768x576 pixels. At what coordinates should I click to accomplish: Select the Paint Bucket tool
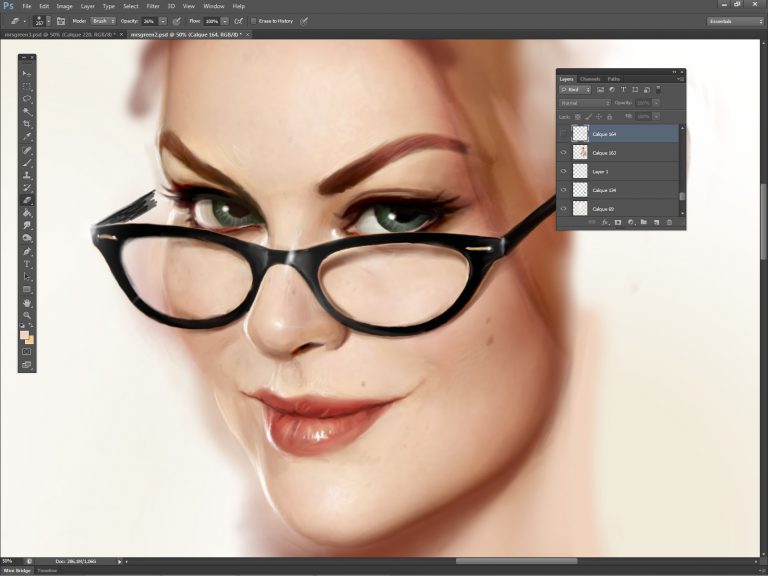(x=27, y=213)
